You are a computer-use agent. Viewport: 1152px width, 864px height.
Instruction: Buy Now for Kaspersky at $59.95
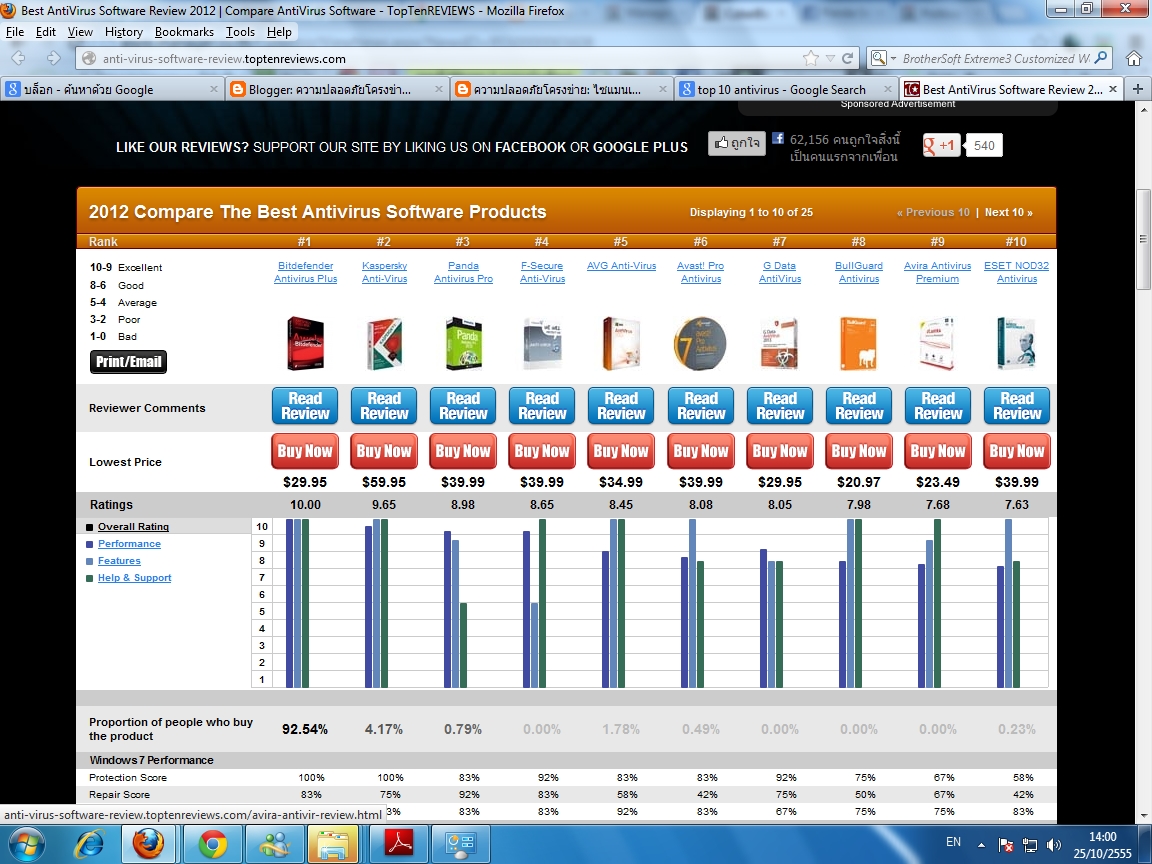pyautogui.click(x=384, y=451)
